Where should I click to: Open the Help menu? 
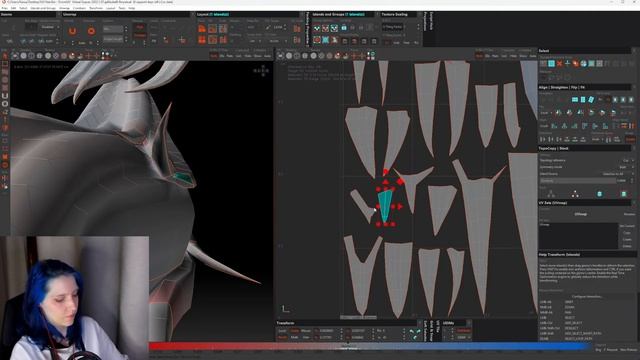[x=132, y=8]
